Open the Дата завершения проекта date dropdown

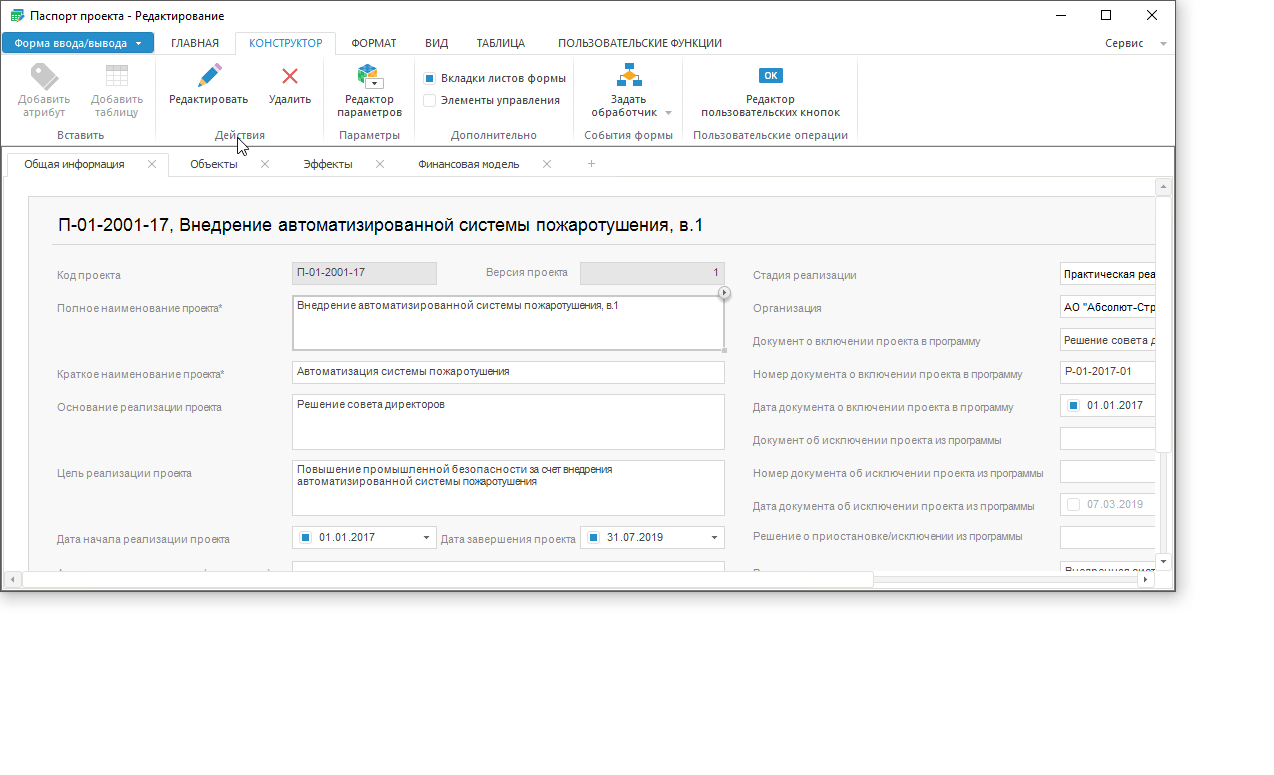point(715,538)
